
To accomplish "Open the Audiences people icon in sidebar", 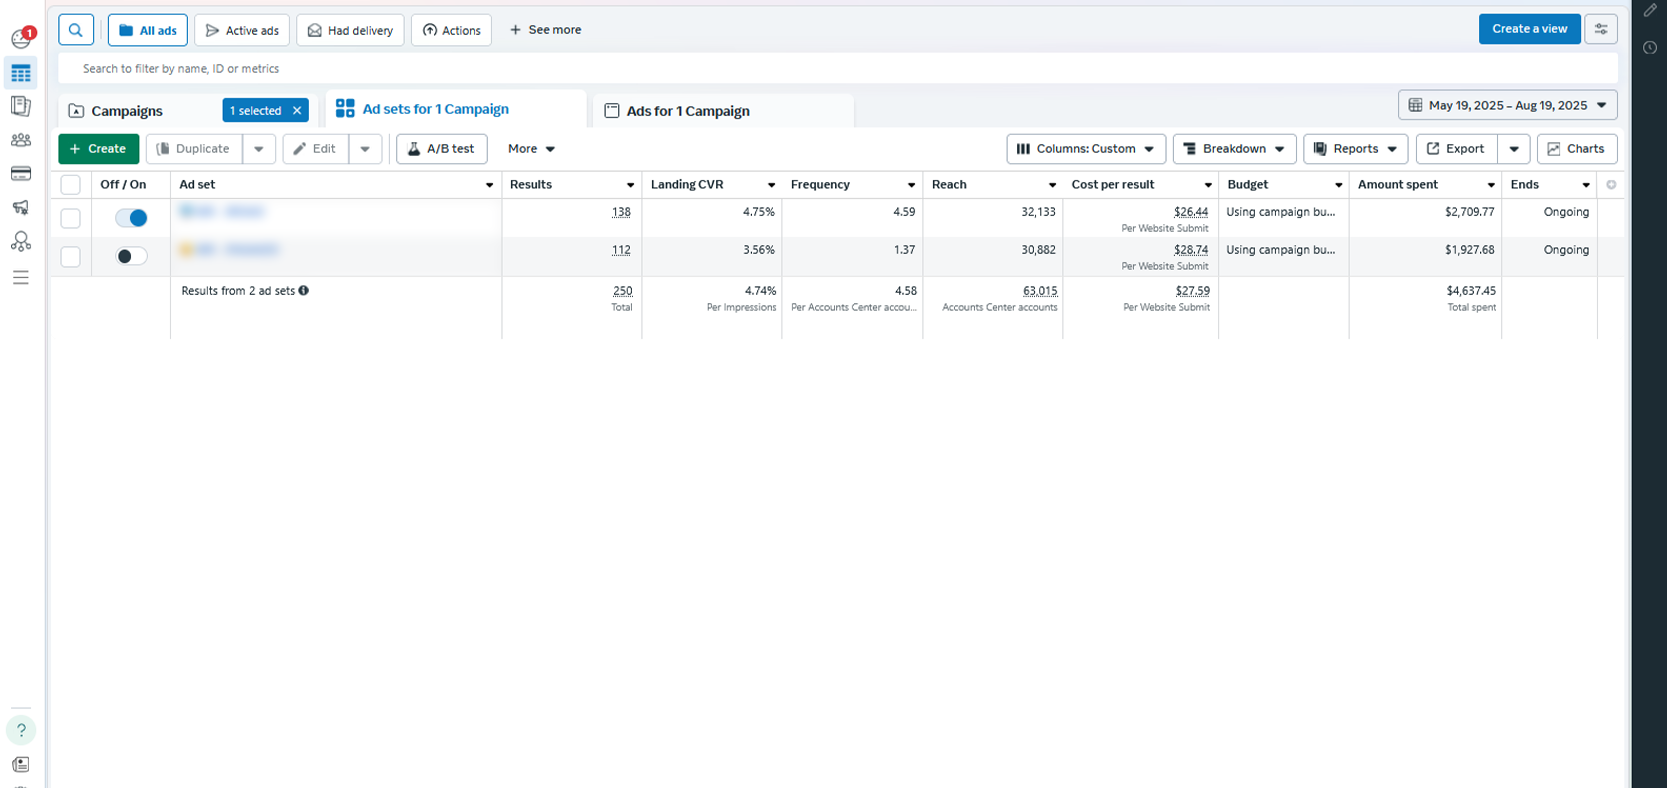I will [x=21, y=140].
